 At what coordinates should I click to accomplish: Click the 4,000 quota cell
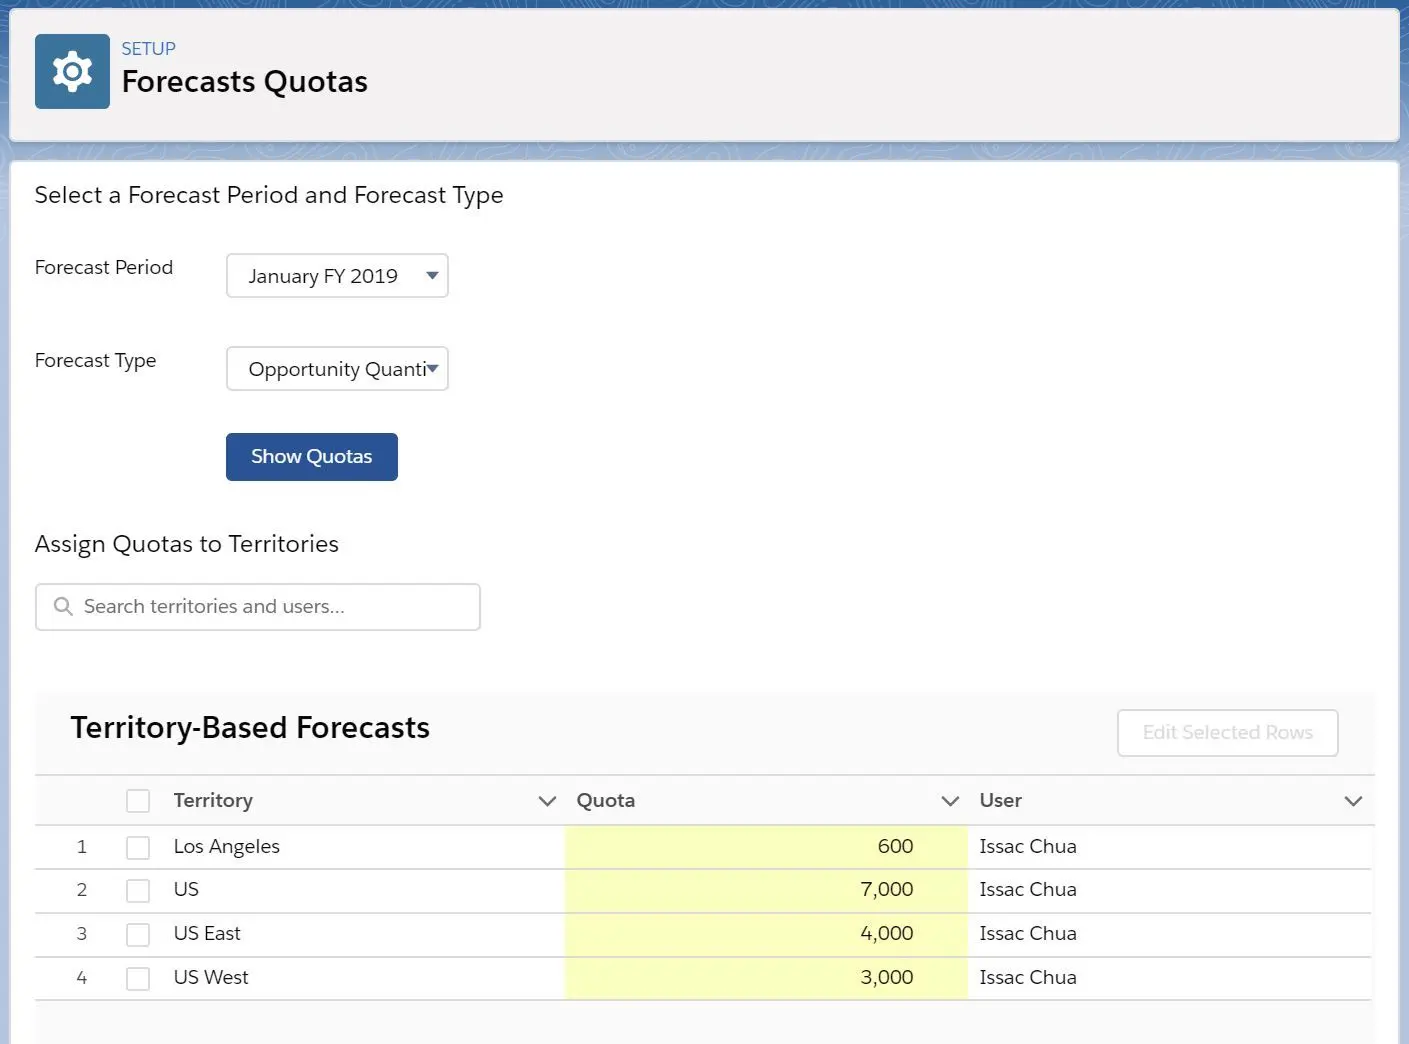click(x=766, y=934)
